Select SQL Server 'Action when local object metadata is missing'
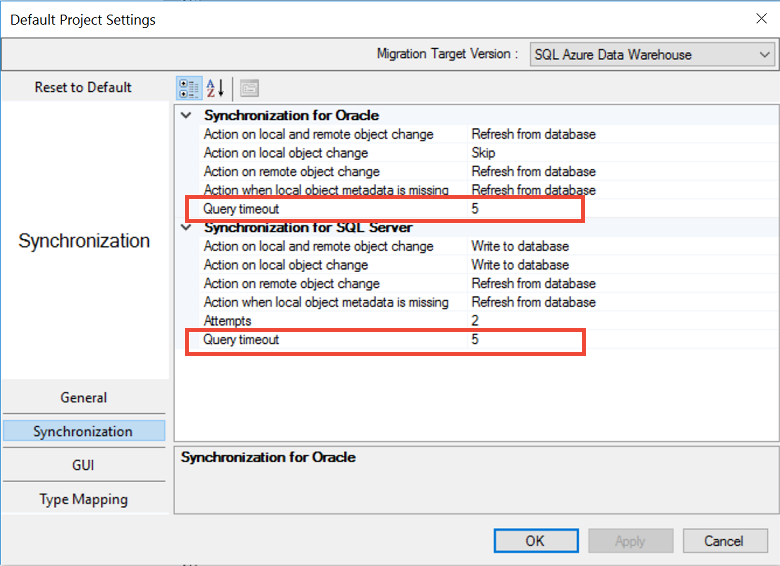 point(326,302)
